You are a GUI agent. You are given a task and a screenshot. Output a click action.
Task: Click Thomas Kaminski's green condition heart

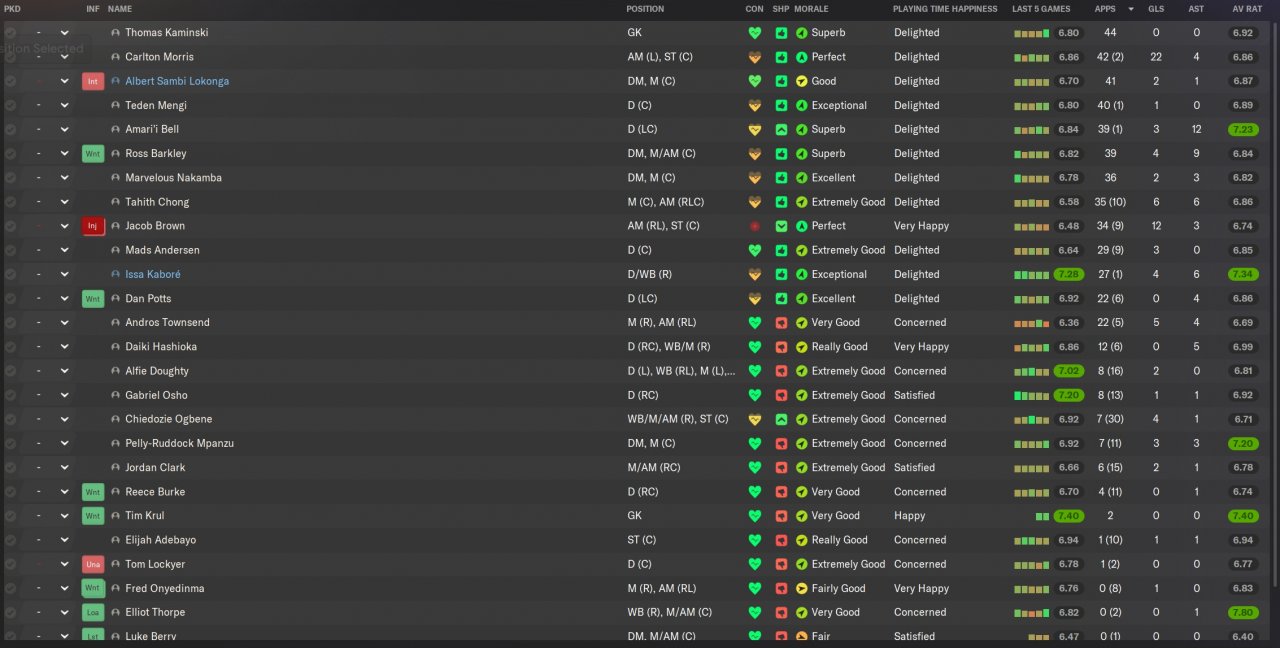coord(755,33)
